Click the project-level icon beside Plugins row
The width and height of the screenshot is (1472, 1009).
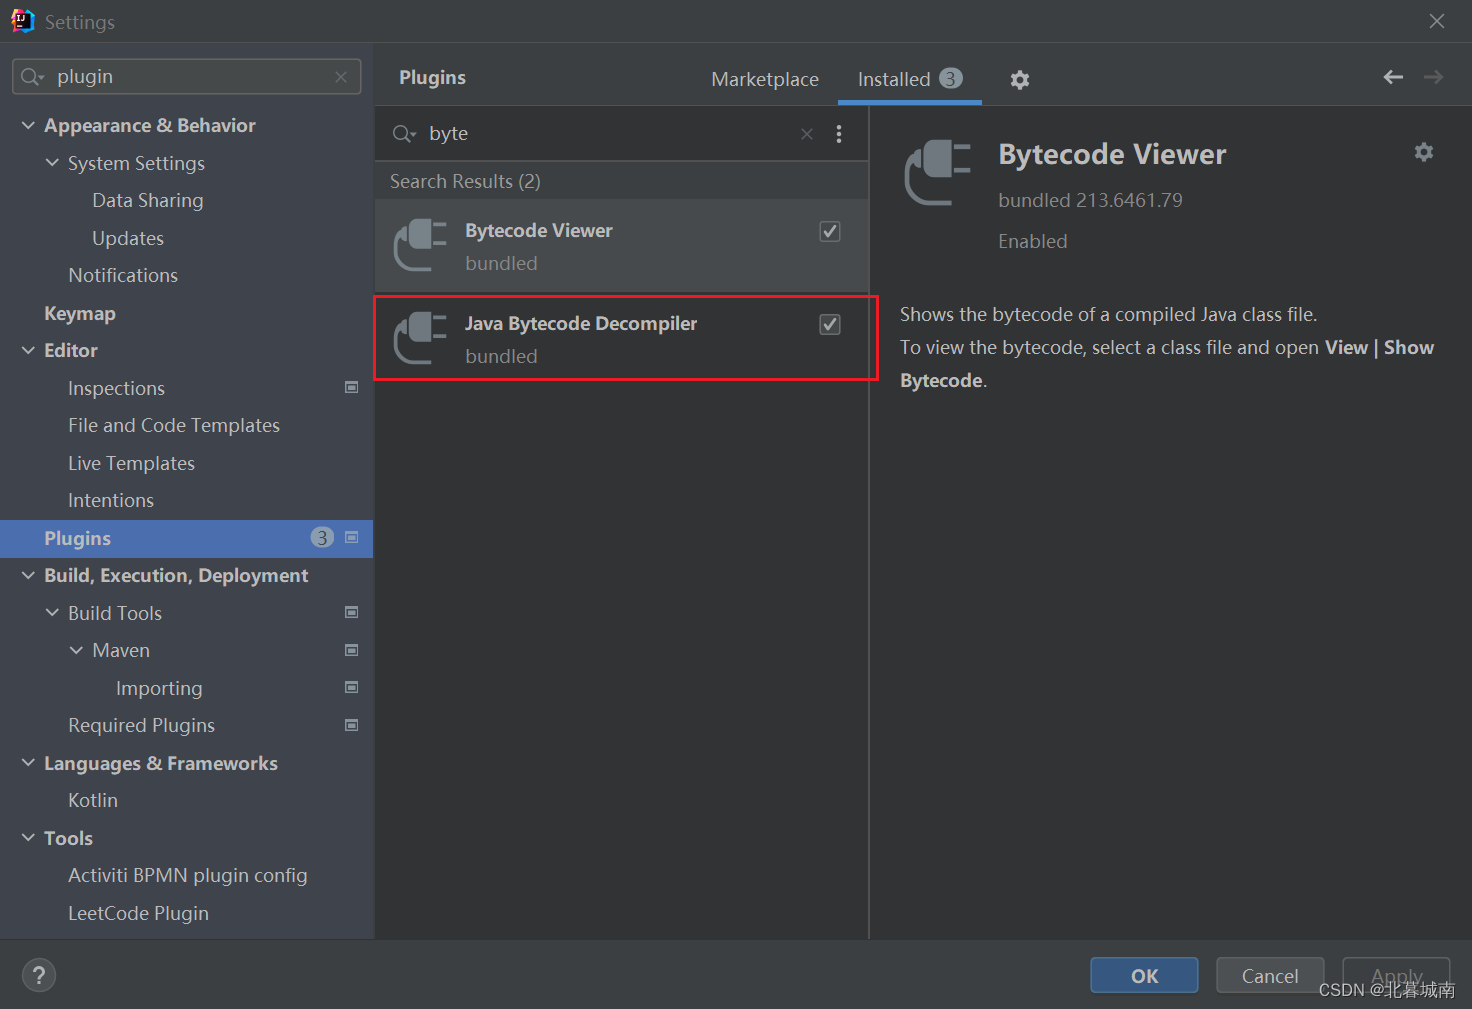click(x=351, y=537)
